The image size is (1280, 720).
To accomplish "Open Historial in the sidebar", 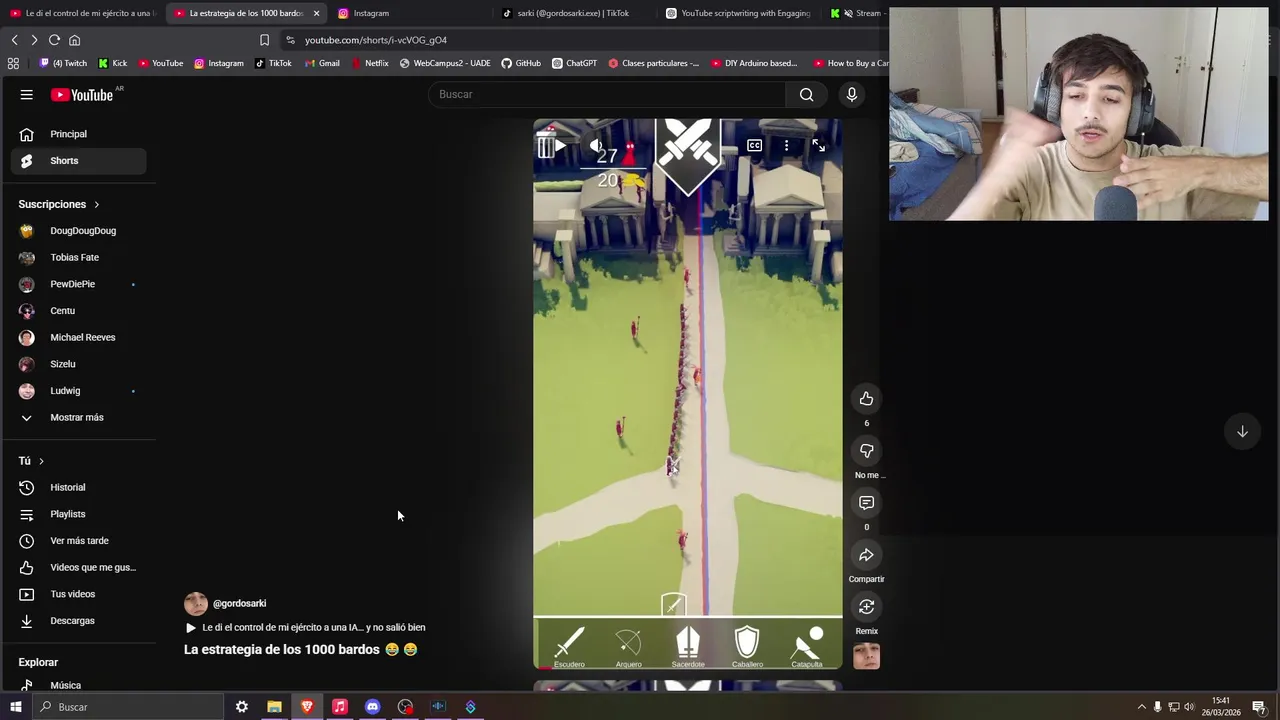I will coord(78,487).
